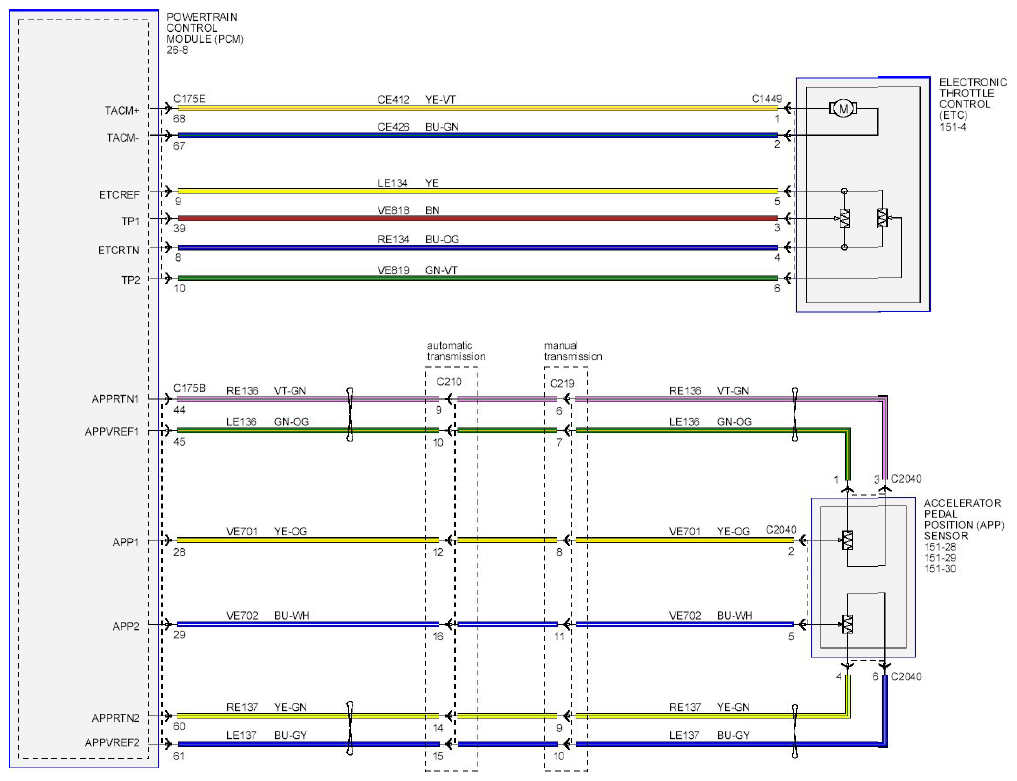Click the 26-8 page reference
1017x781 pixels.
coord(177,50)
